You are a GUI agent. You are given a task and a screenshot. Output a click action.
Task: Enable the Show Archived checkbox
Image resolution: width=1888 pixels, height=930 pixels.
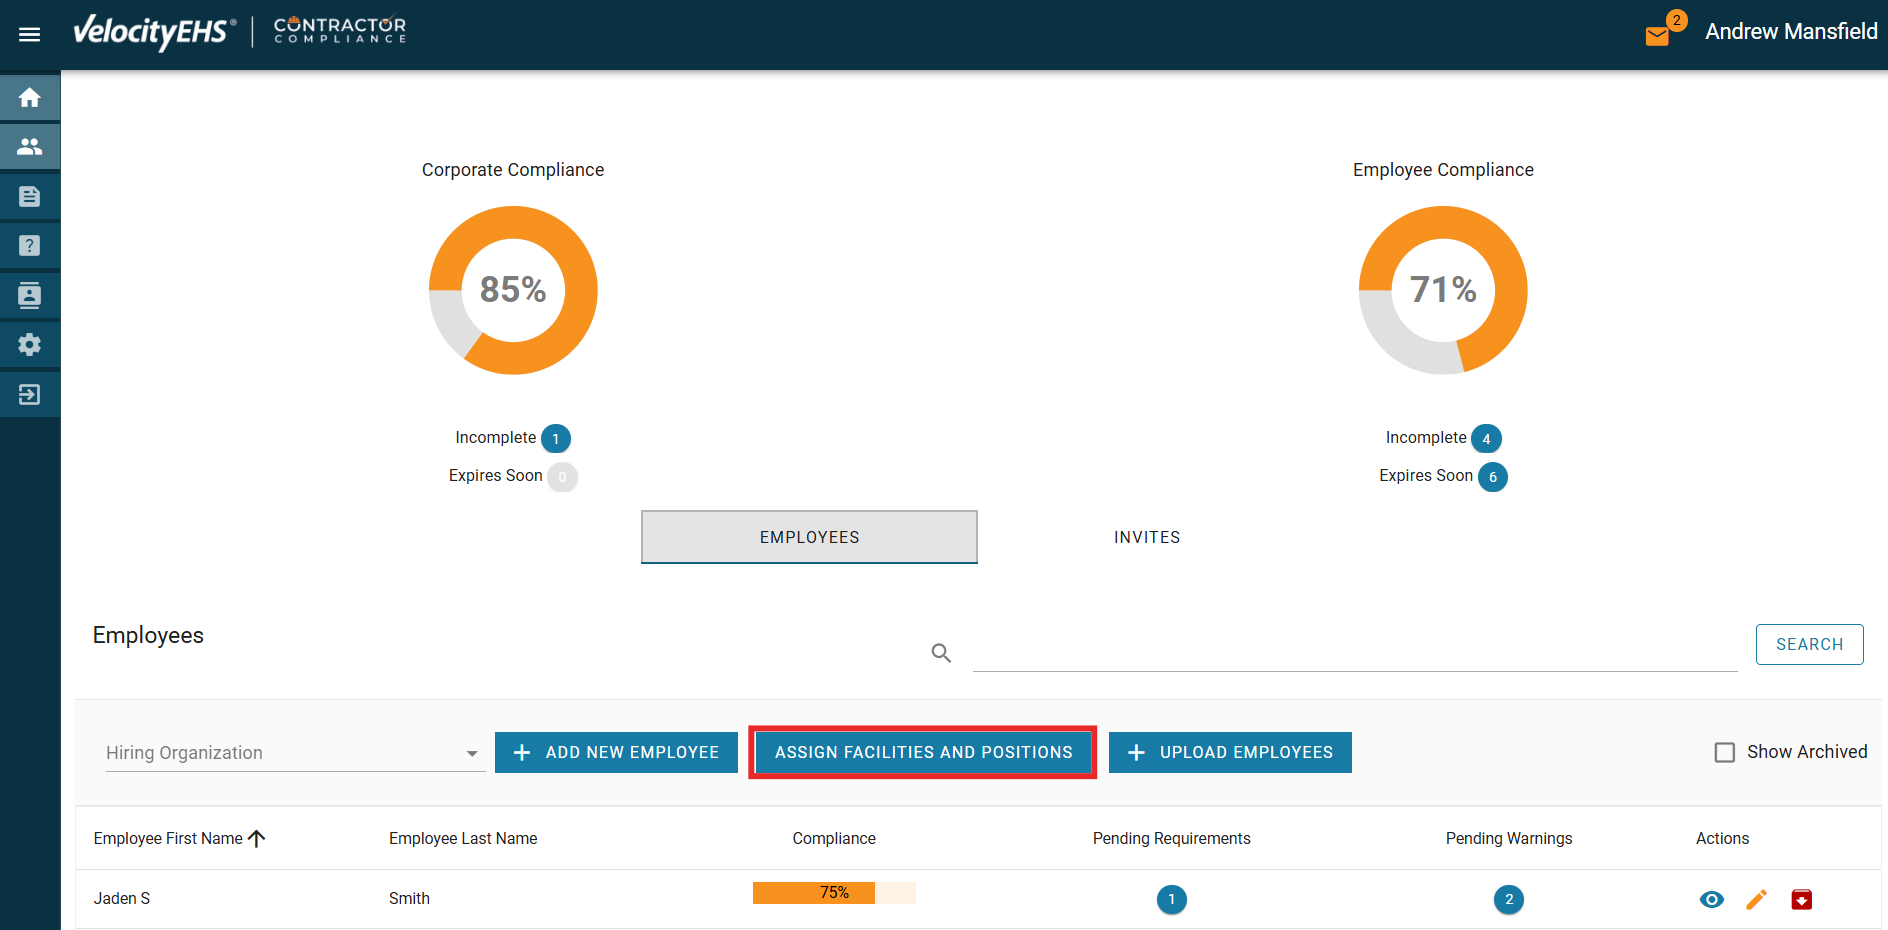1725,752
